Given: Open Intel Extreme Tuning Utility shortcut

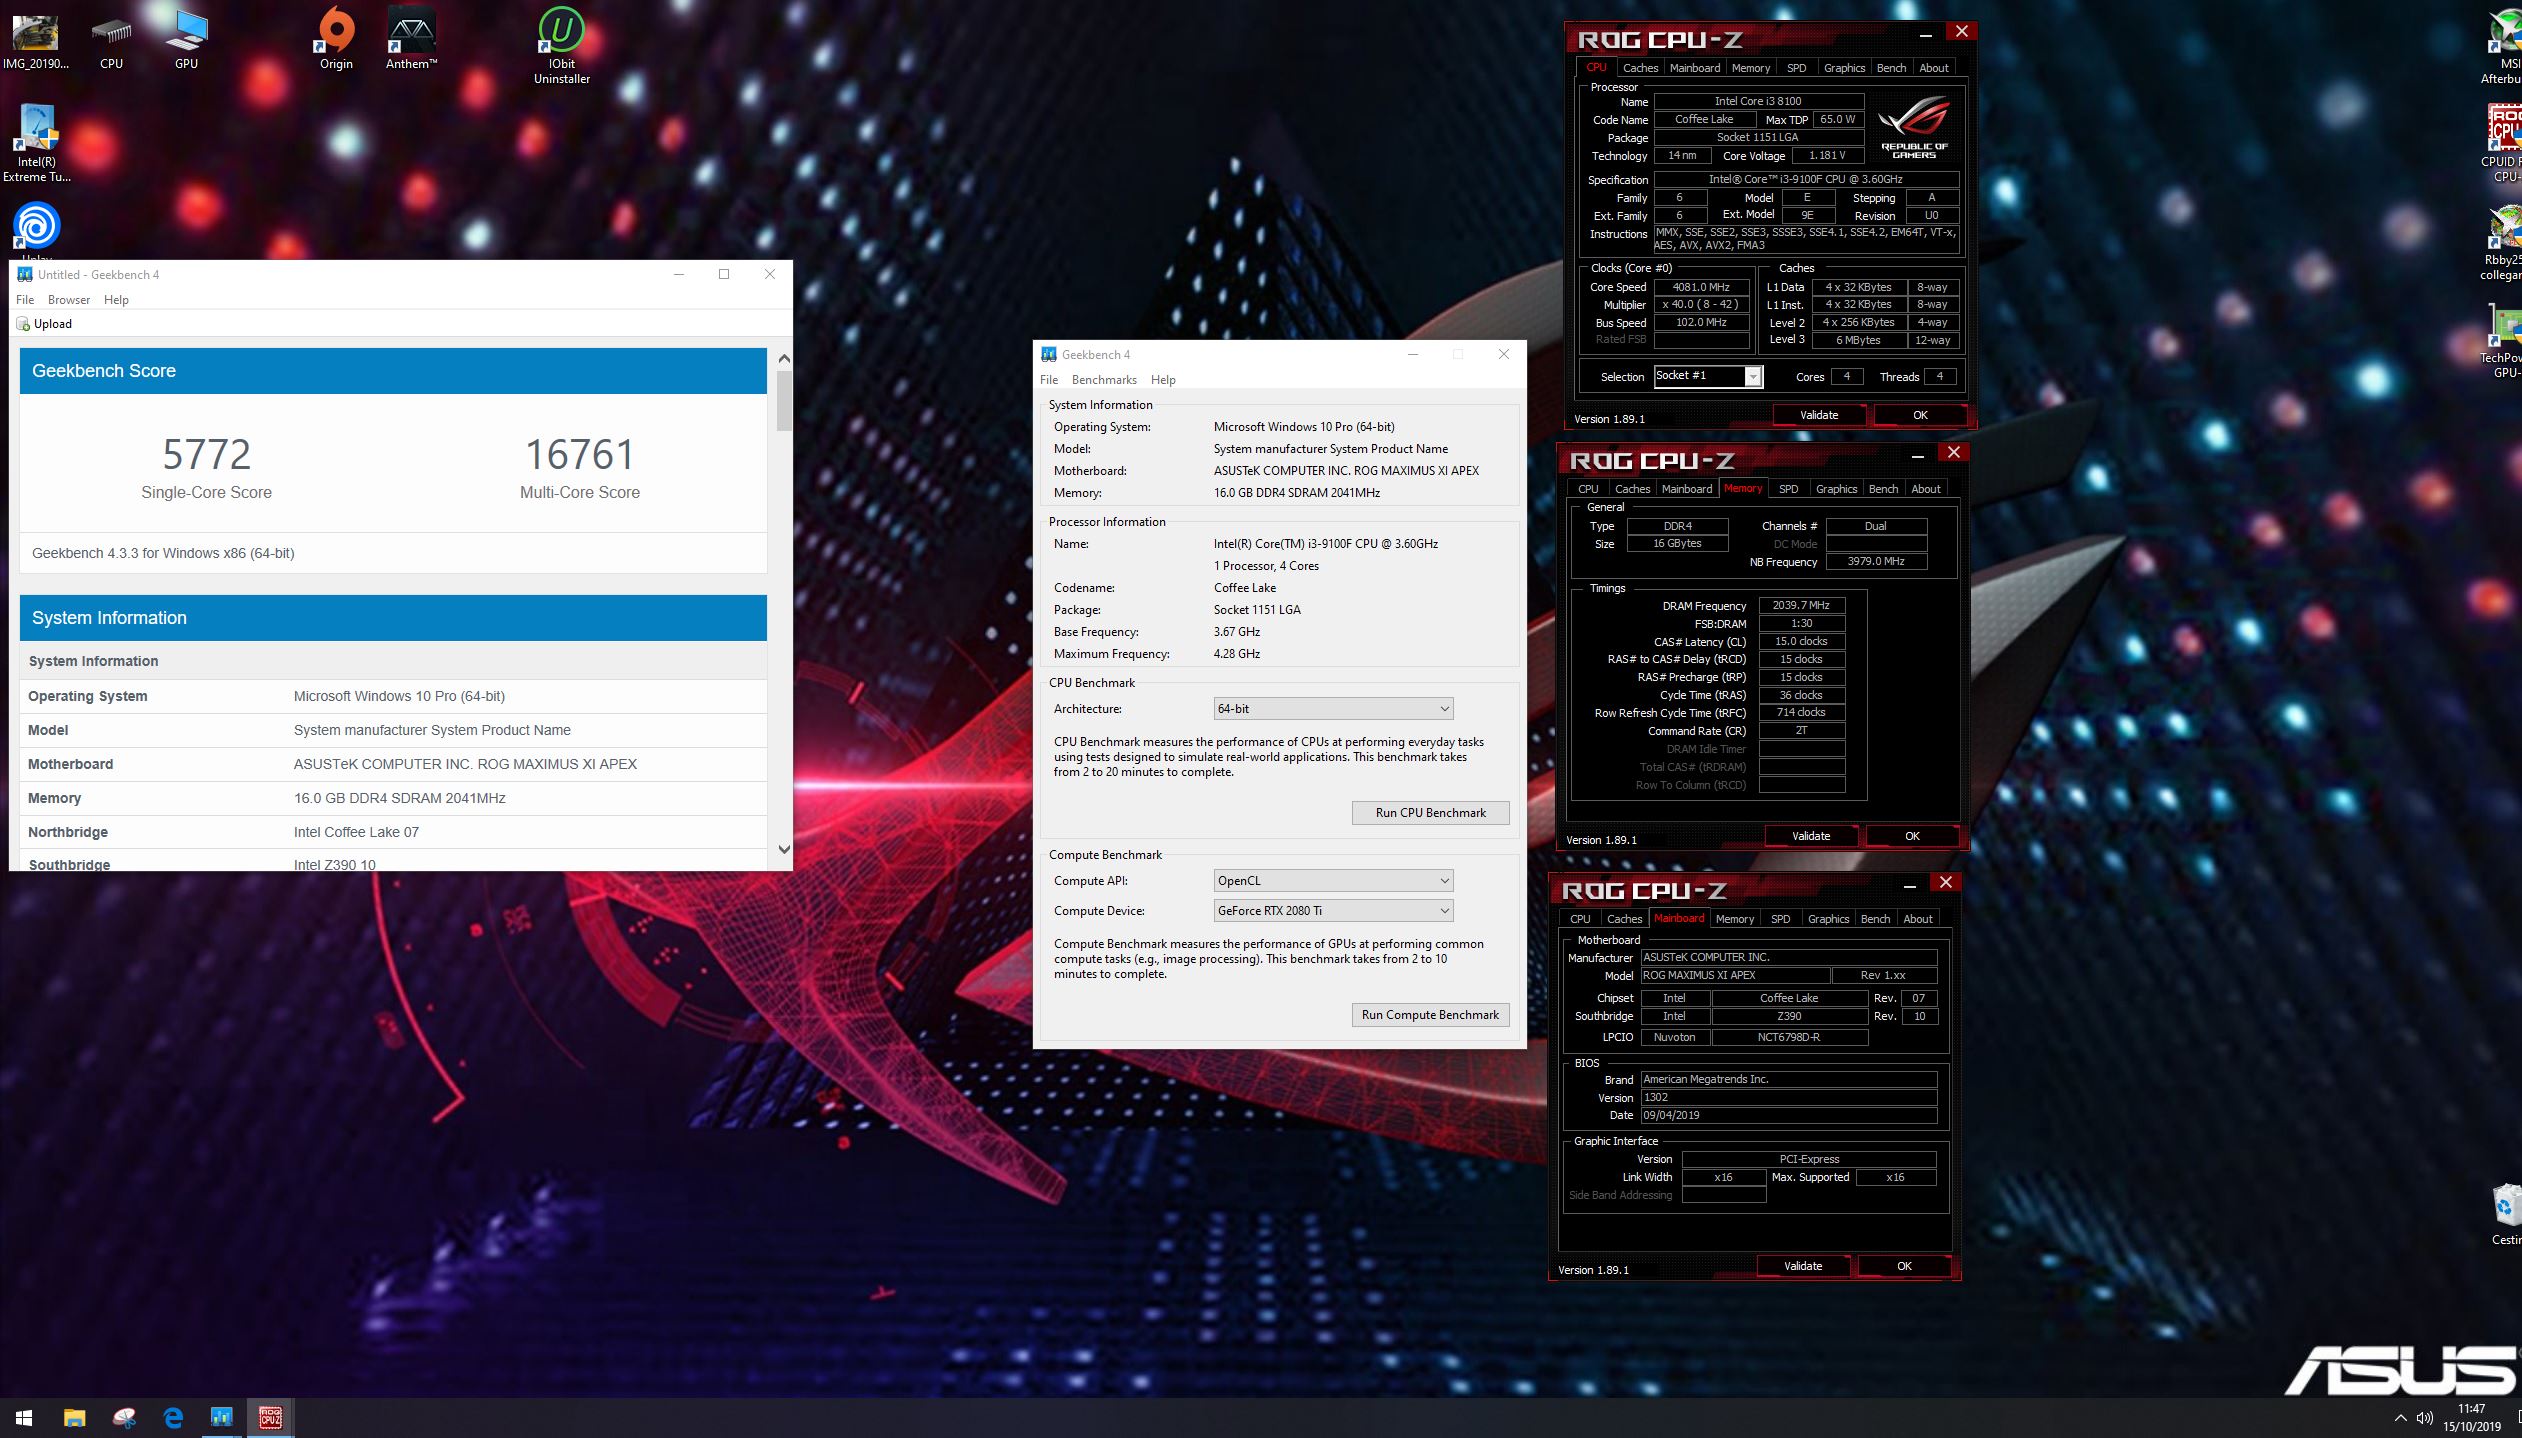Looking at the screenshot, I should point(37,144).
